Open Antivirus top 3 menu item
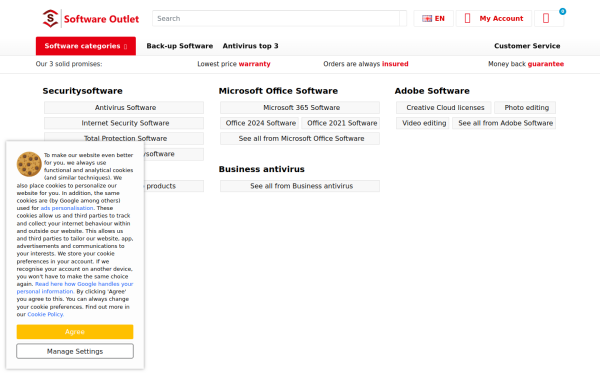 (x=250, y=46)
